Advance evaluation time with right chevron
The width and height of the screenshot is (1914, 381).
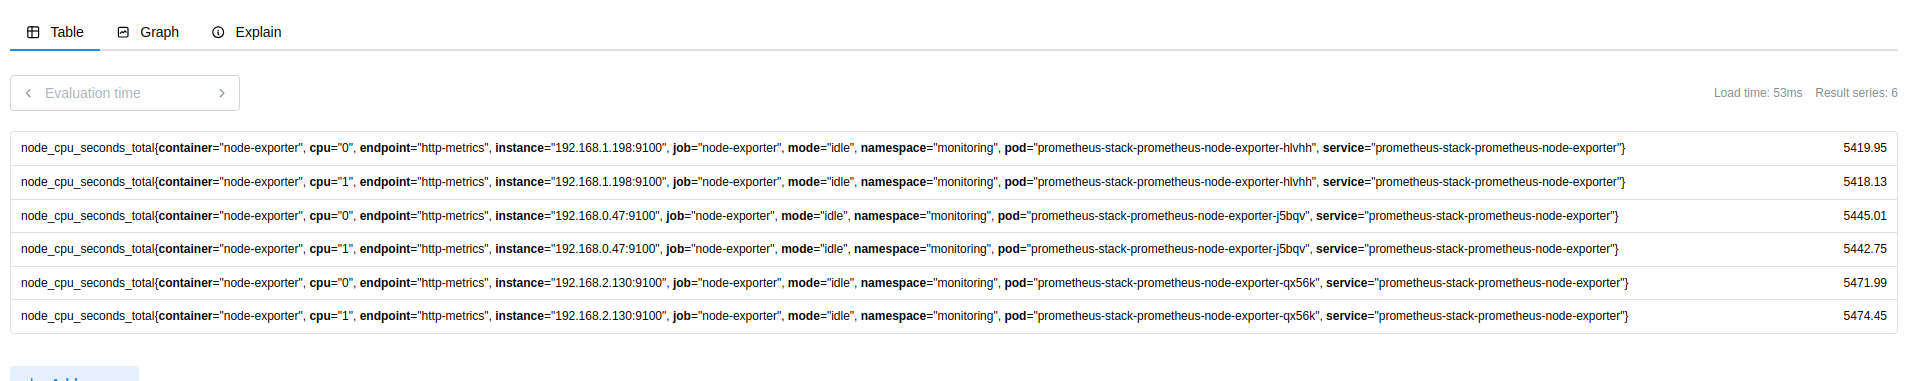click(222, 93)
